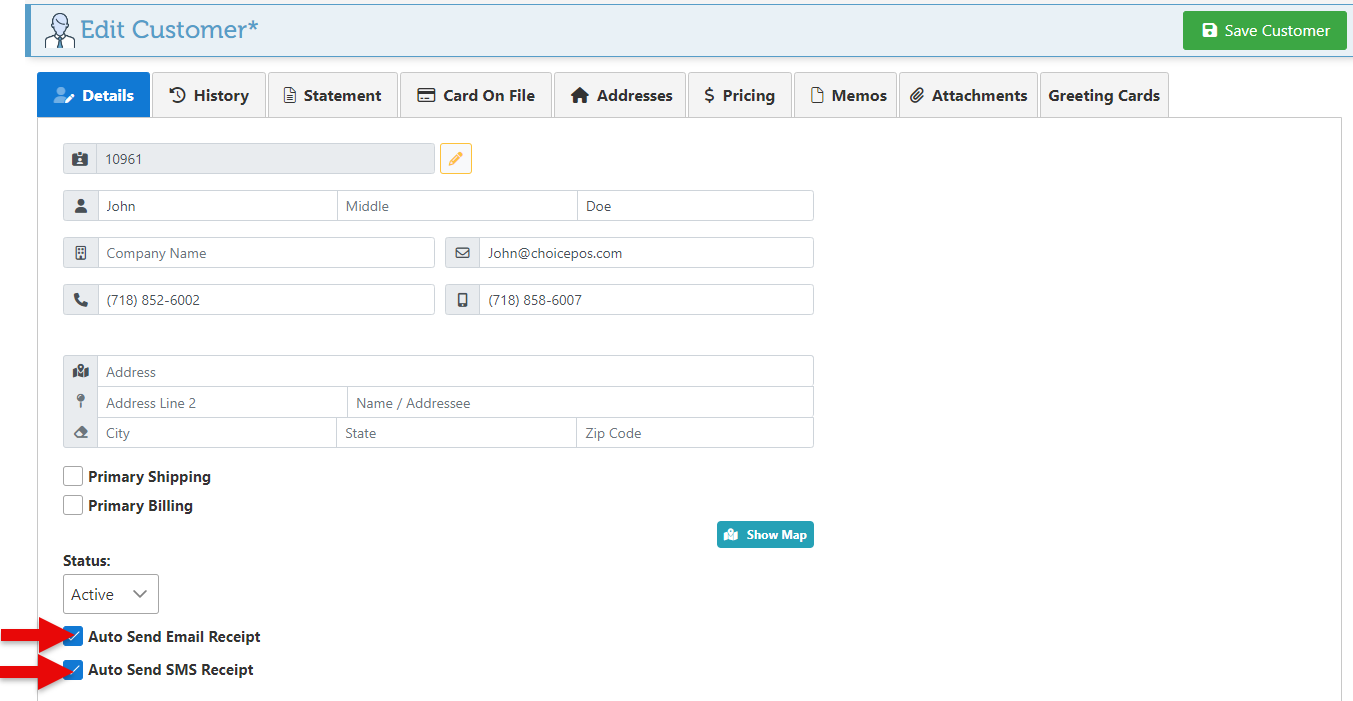Click the mobile phone icon beside (718) 858-6007

point(462,300)
